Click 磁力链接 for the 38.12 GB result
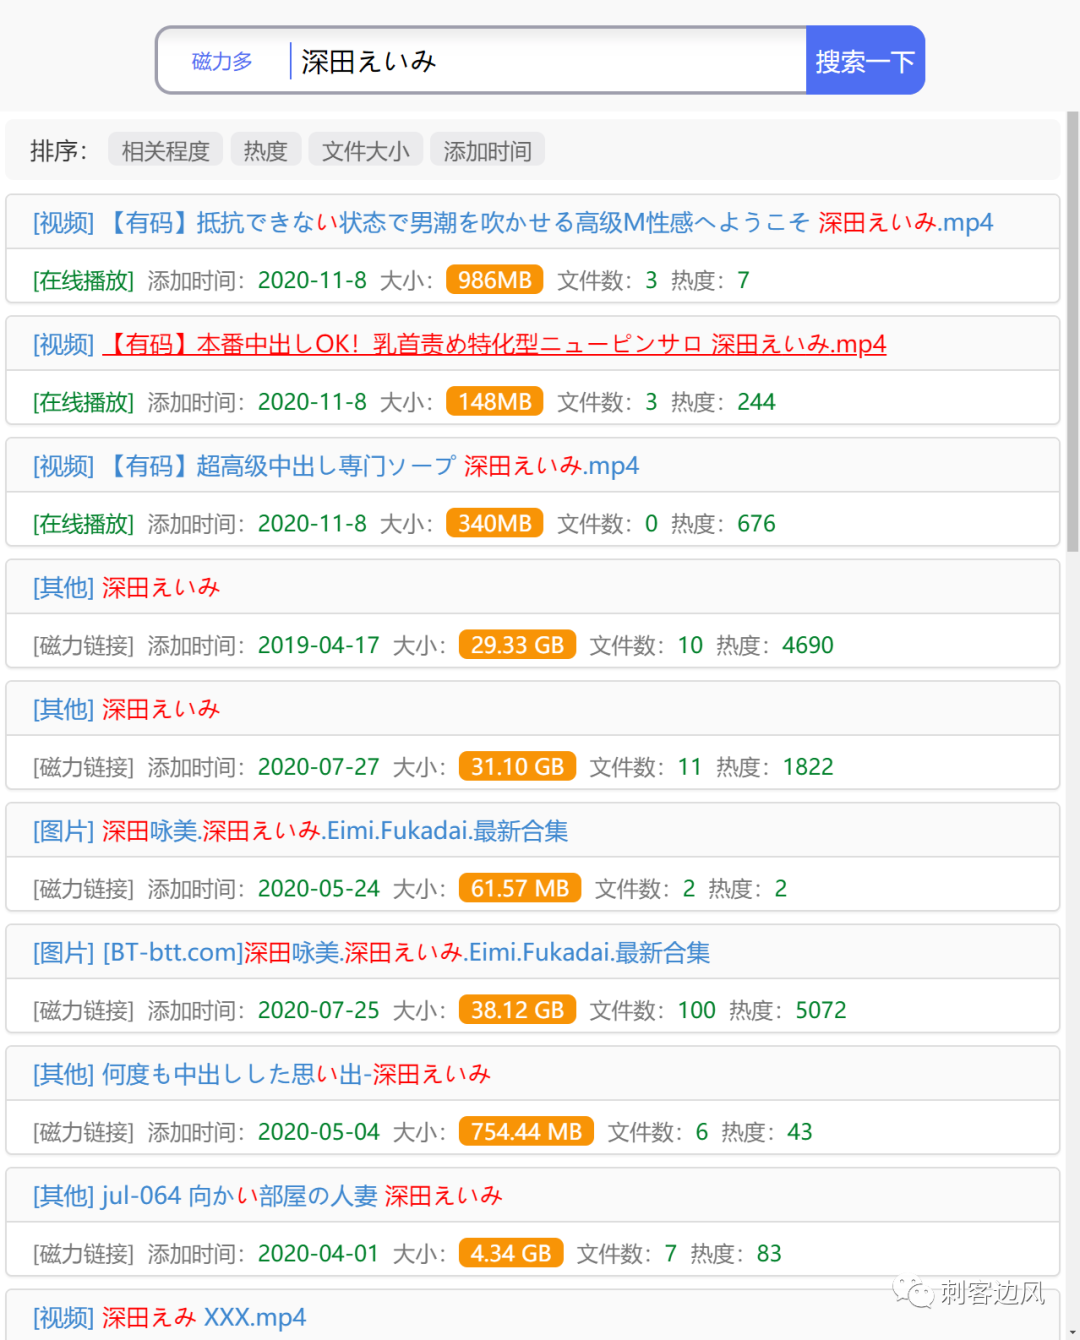The height and width of the screenshot is (1340, 1080). 83,1010
